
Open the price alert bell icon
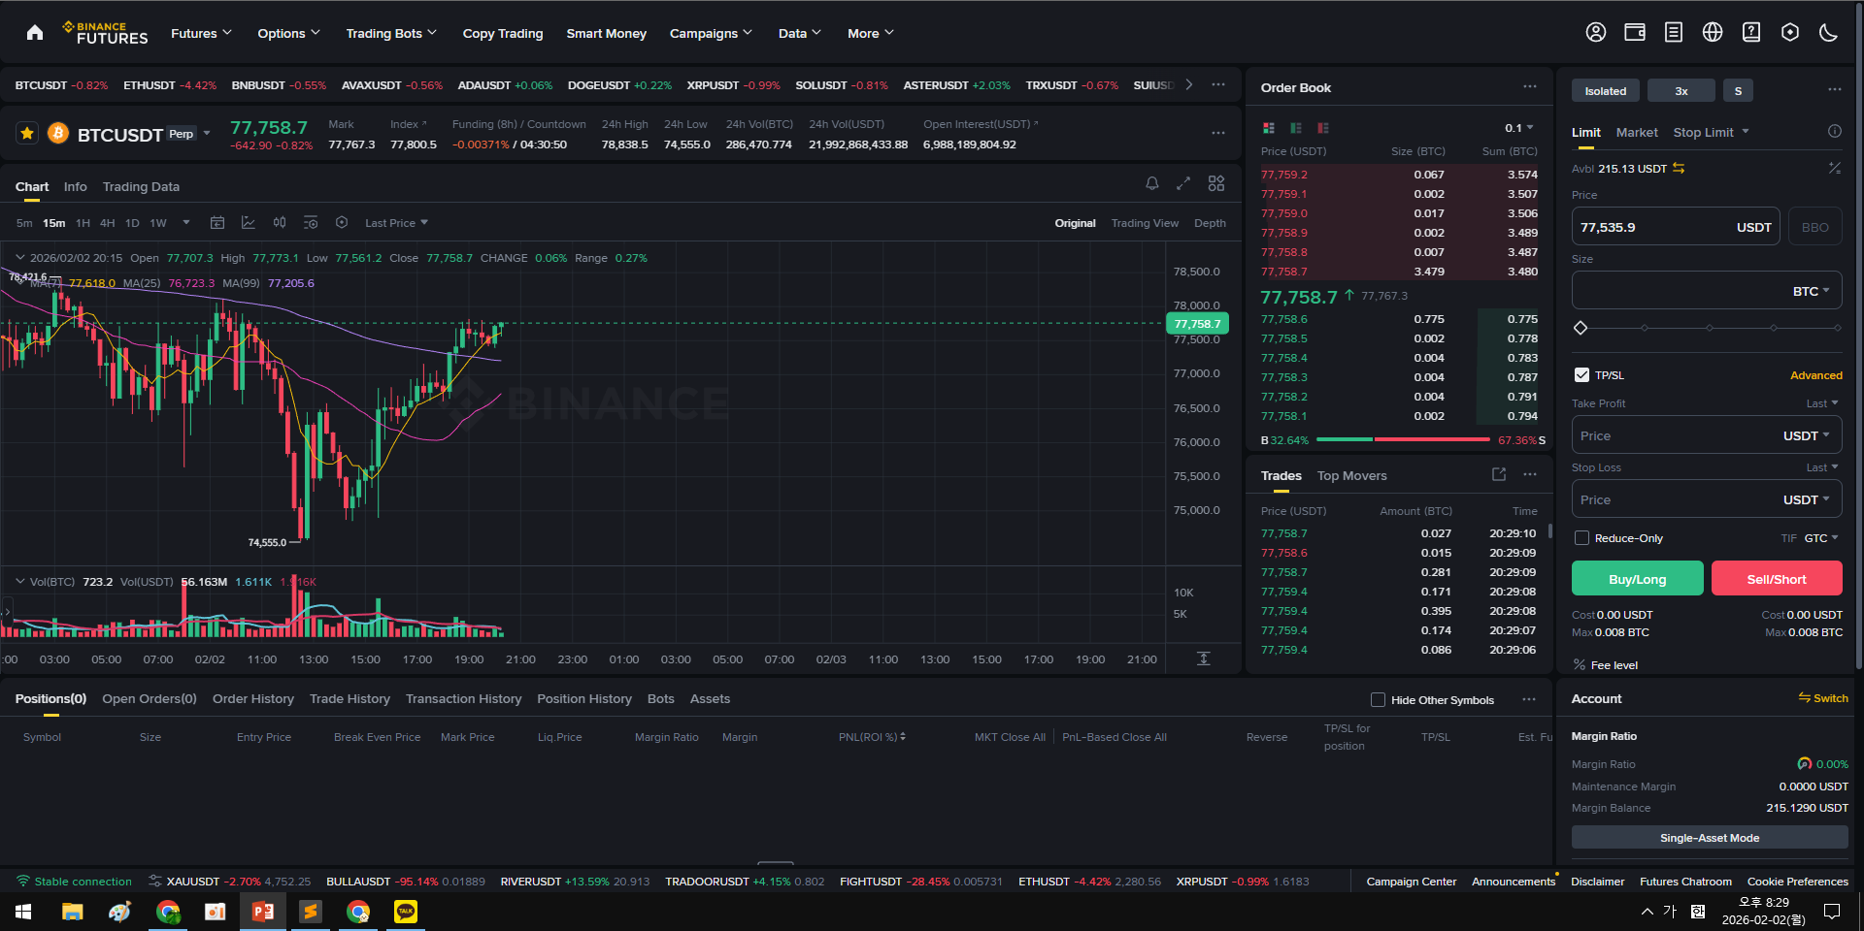point(1152,183)
